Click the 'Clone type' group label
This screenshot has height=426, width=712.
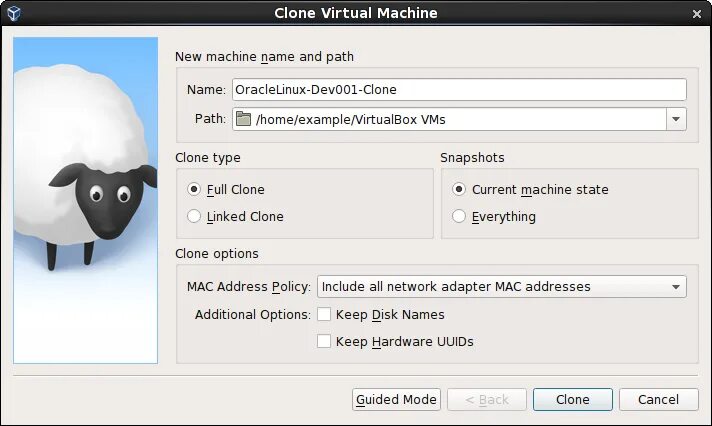[x=208, y=158]
